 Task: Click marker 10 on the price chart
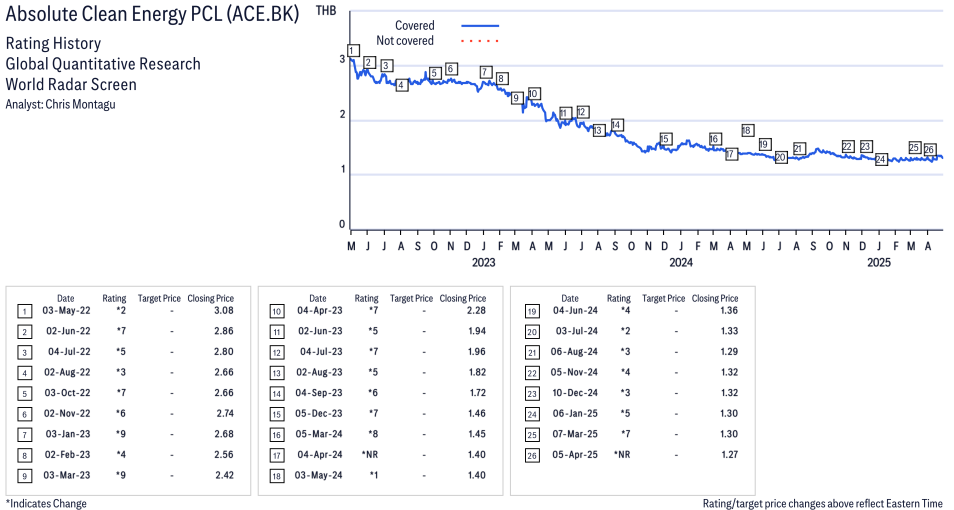click(534, 94)
